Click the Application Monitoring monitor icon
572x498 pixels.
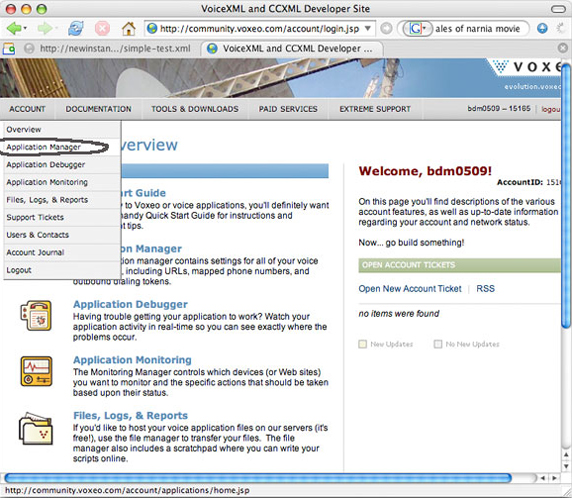(36, 371)
